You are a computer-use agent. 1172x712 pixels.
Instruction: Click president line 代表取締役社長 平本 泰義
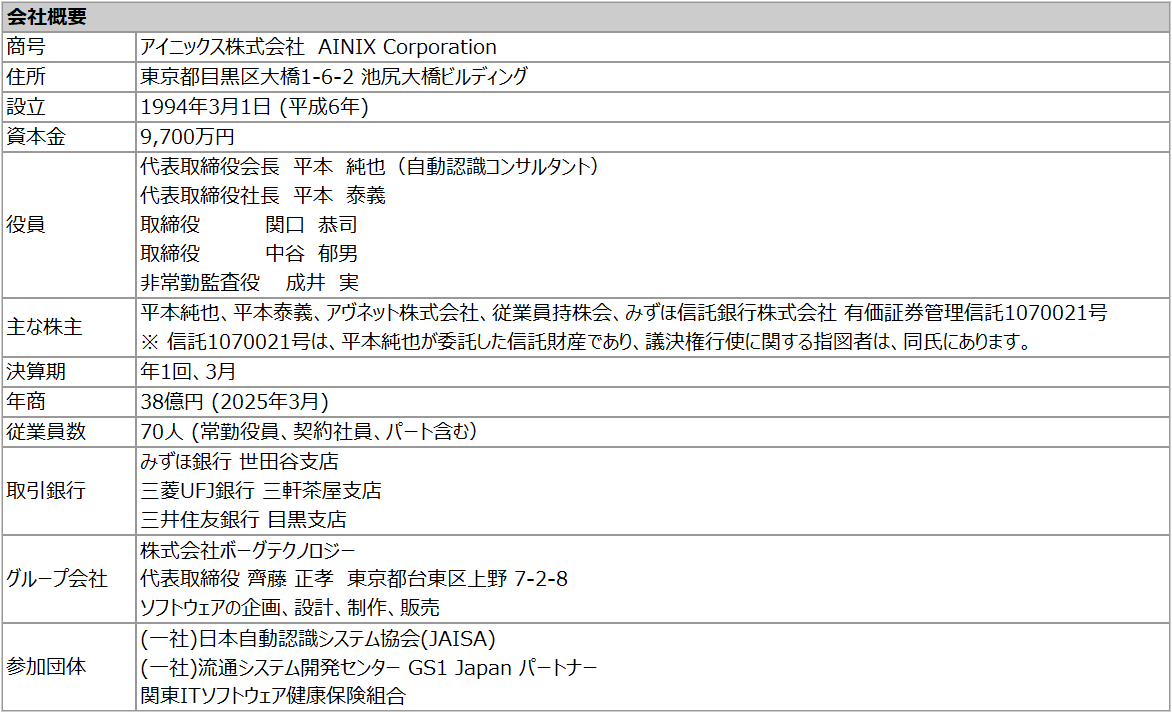coord(263,196)
